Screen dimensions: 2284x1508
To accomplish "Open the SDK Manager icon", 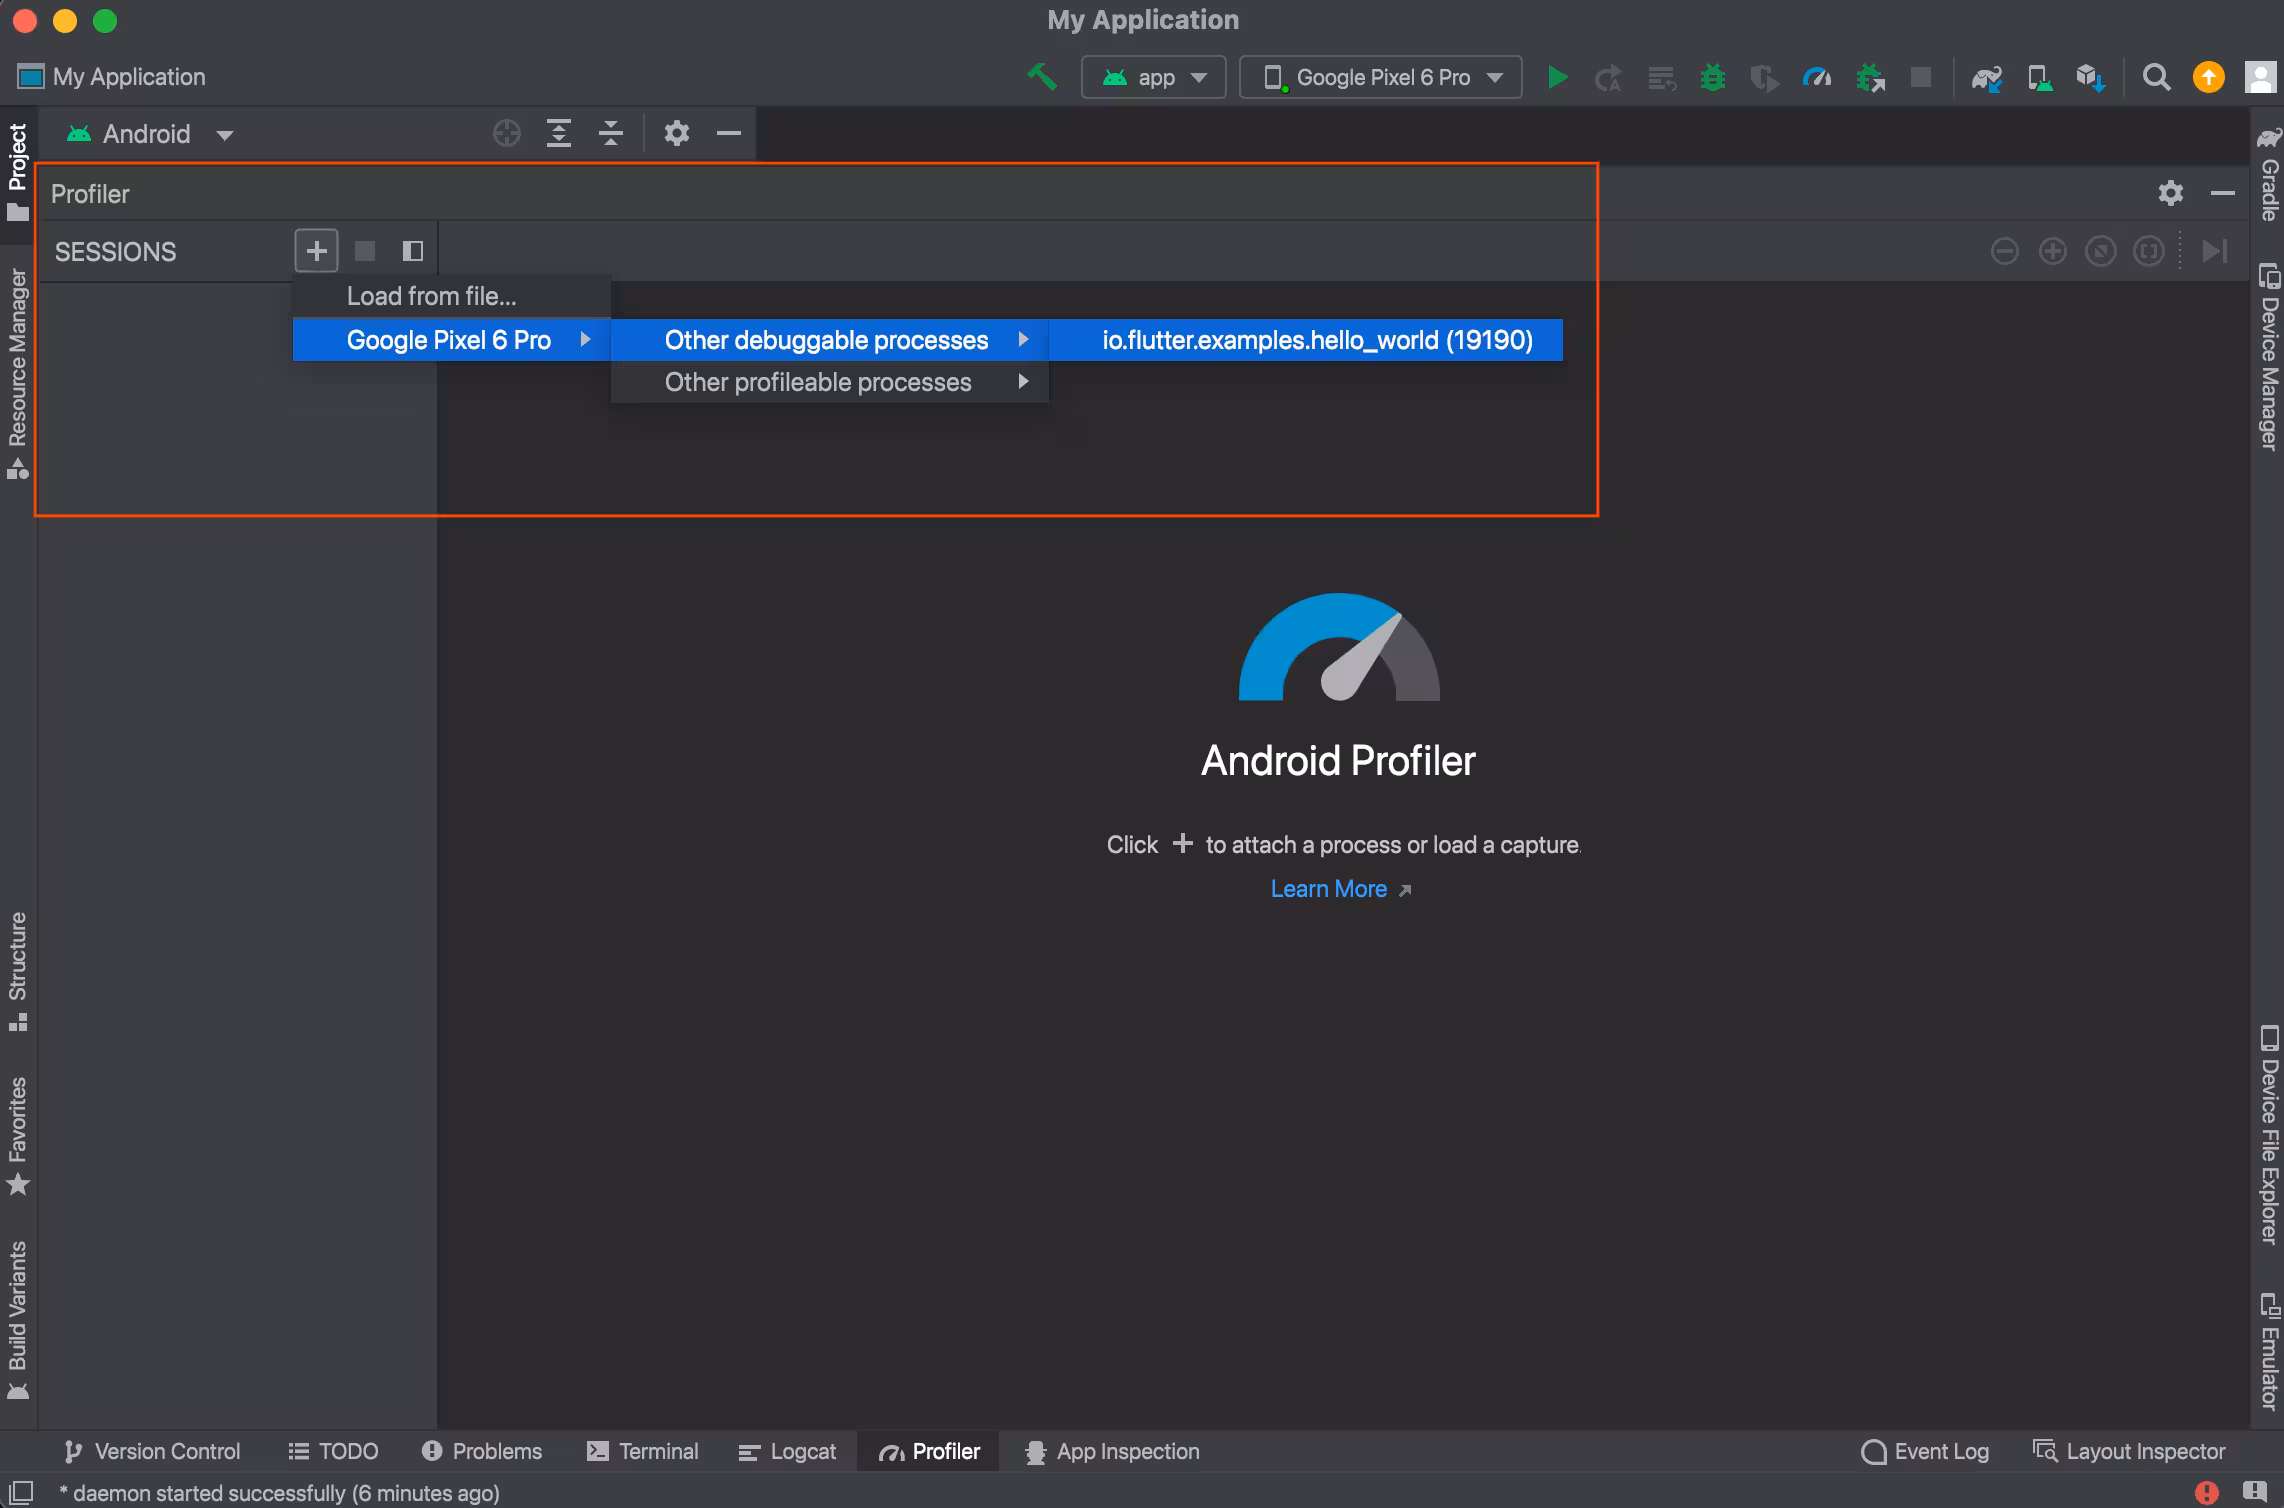I will [x=2090, y=77].
